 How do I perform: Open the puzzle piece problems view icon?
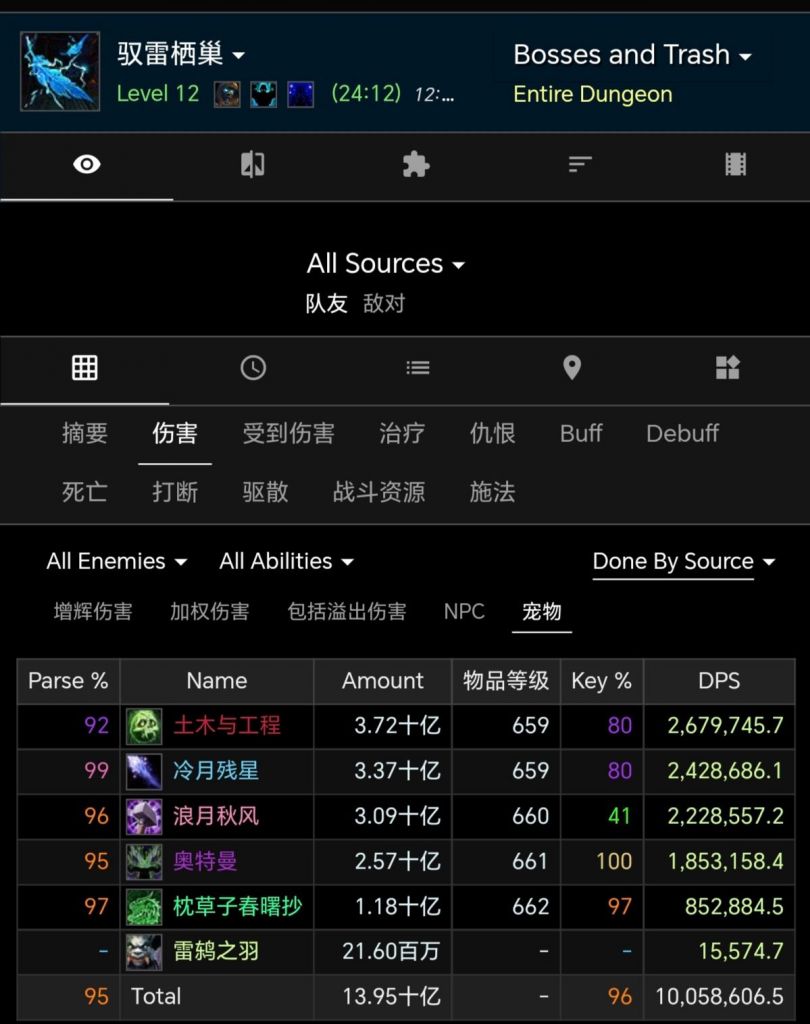[x=416, y=166]
